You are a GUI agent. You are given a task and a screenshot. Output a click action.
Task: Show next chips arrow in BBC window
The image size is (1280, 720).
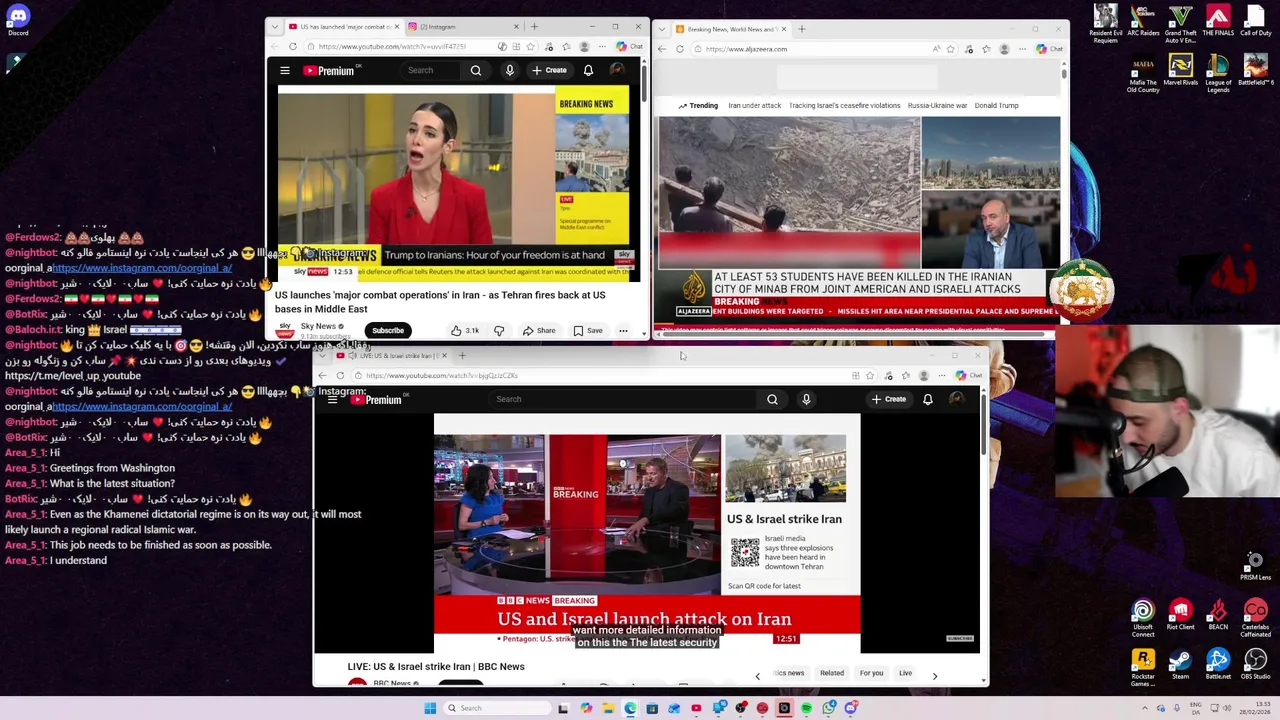(x=935, y=676)
